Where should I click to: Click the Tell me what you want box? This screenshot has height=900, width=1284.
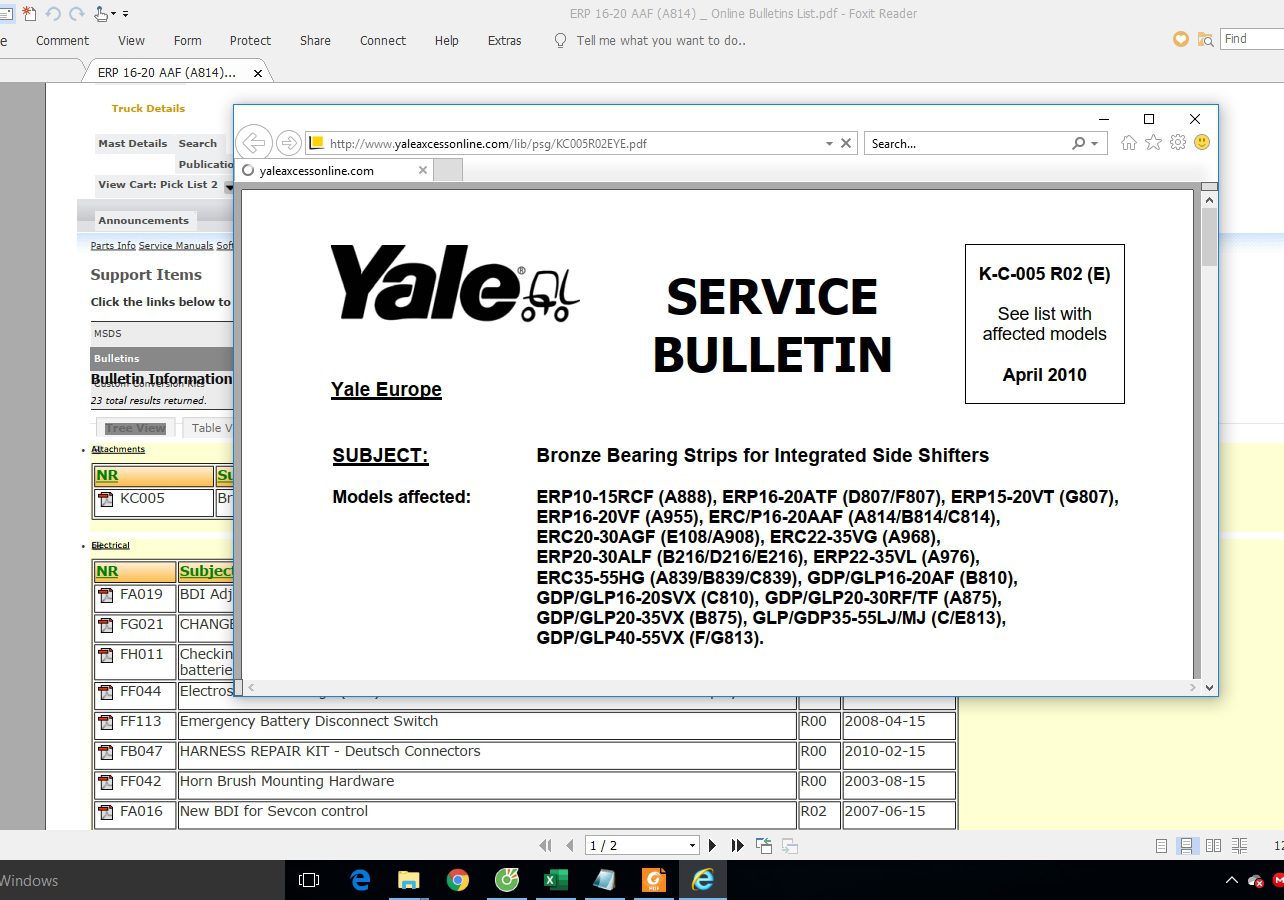click(661, 41)
